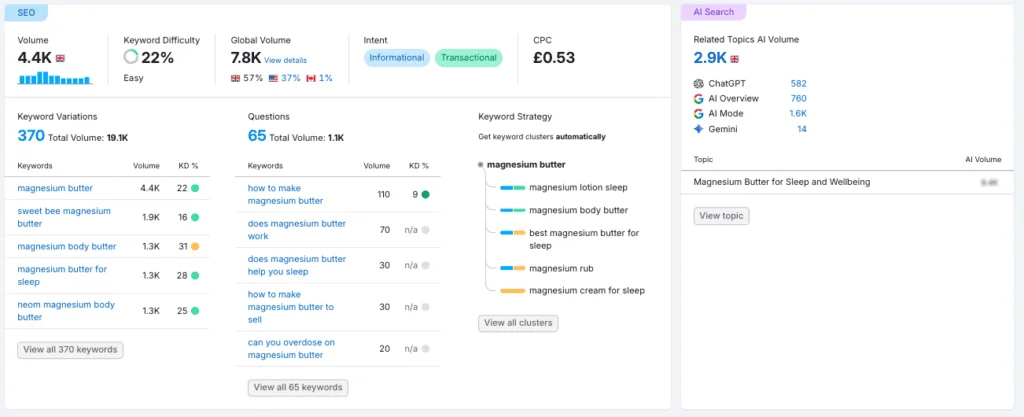This screenshot has height=417, width=1024.
Task: Open the SEO tab label
Action: coord(26,12)
